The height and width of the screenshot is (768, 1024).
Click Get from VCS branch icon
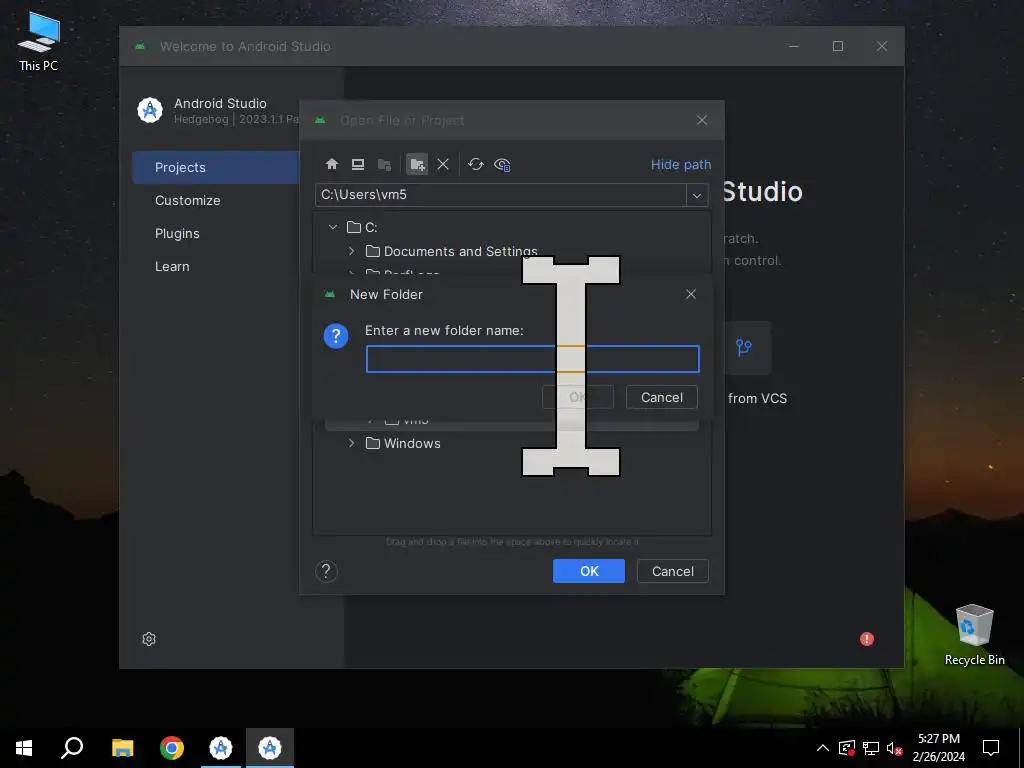coord(744,347)
